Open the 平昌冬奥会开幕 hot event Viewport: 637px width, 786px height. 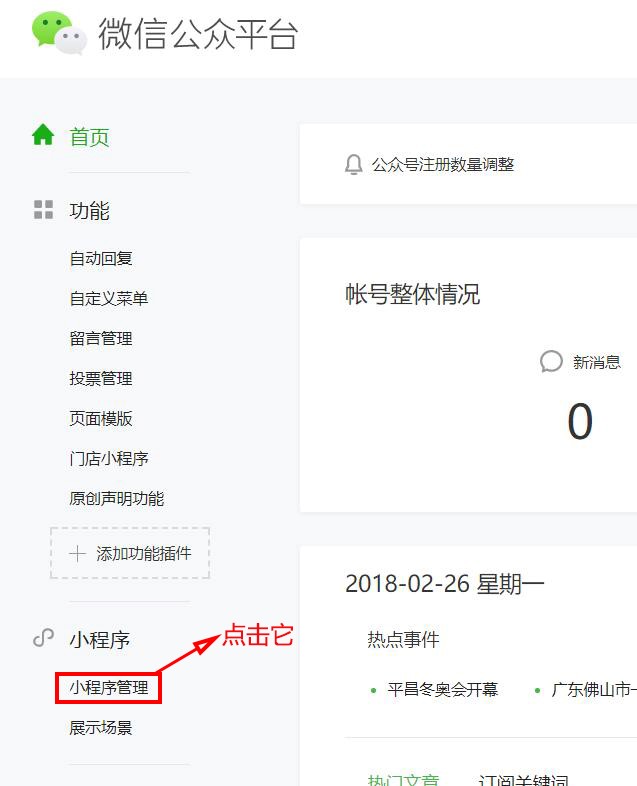click(443, 690)
